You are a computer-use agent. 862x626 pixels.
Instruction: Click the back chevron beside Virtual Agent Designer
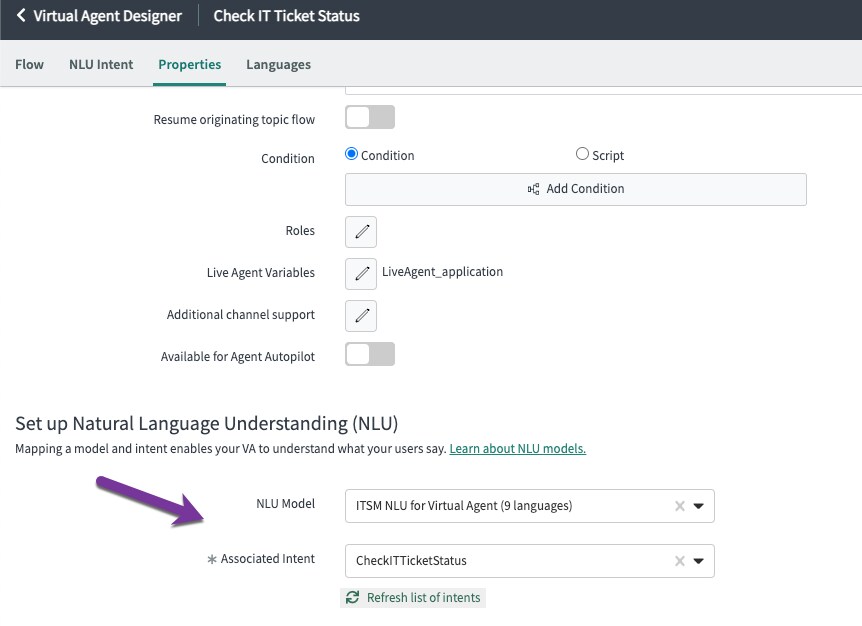click(x=21, y=16)
